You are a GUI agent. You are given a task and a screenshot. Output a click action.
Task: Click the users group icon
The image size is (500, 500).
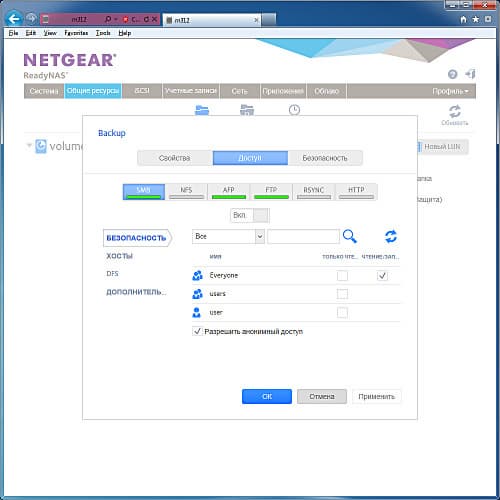(x=197, y=294)
